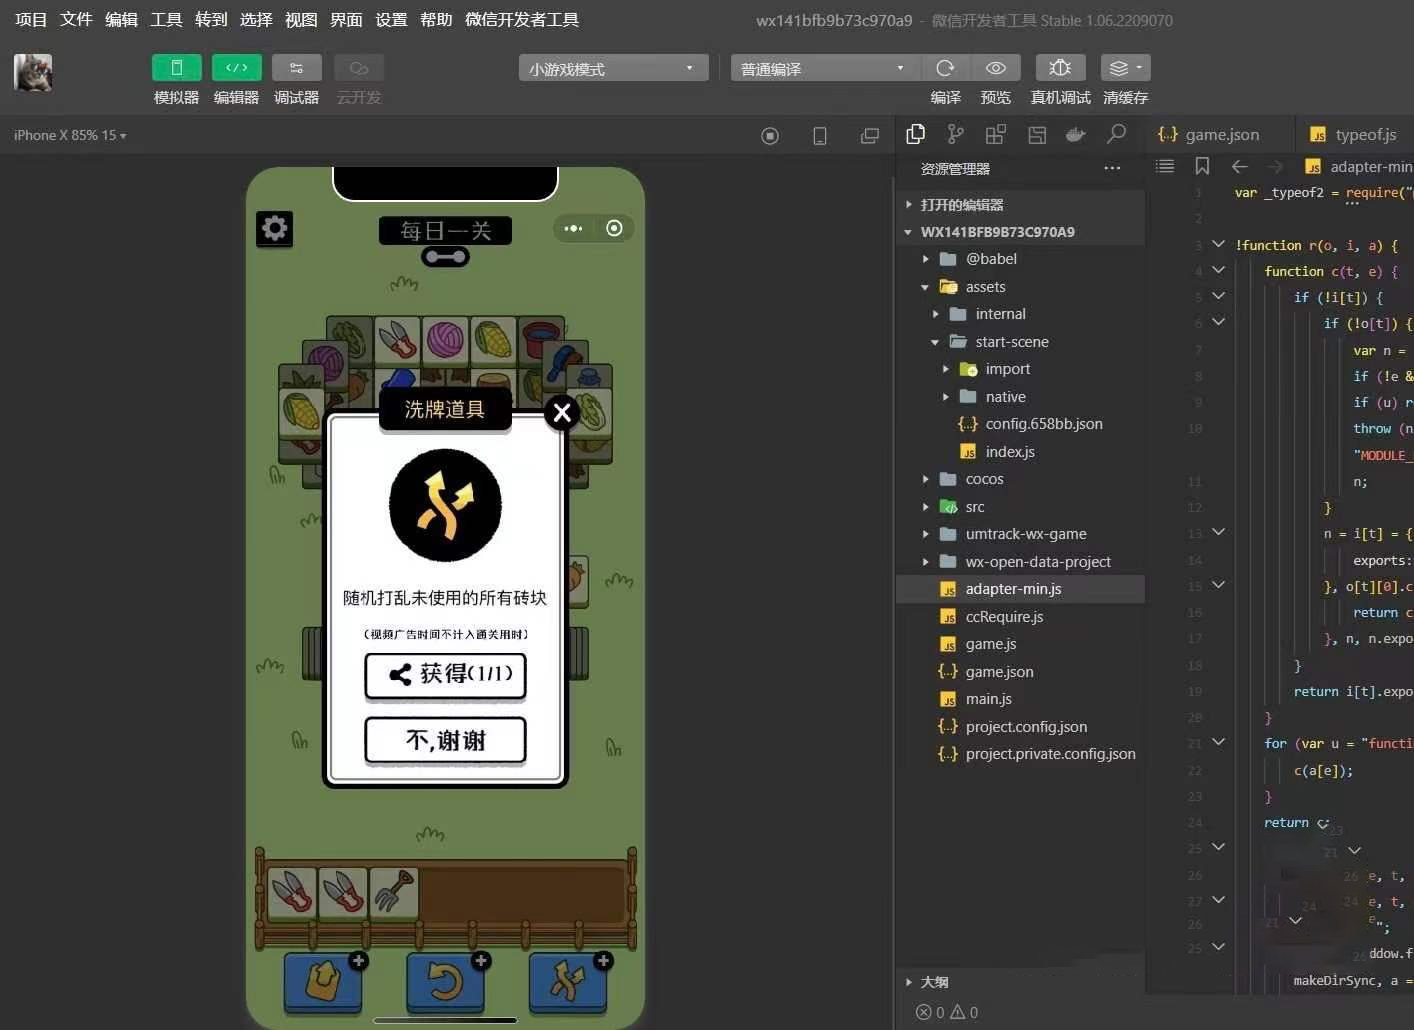Open the 视图 menu

pos(301,20)
